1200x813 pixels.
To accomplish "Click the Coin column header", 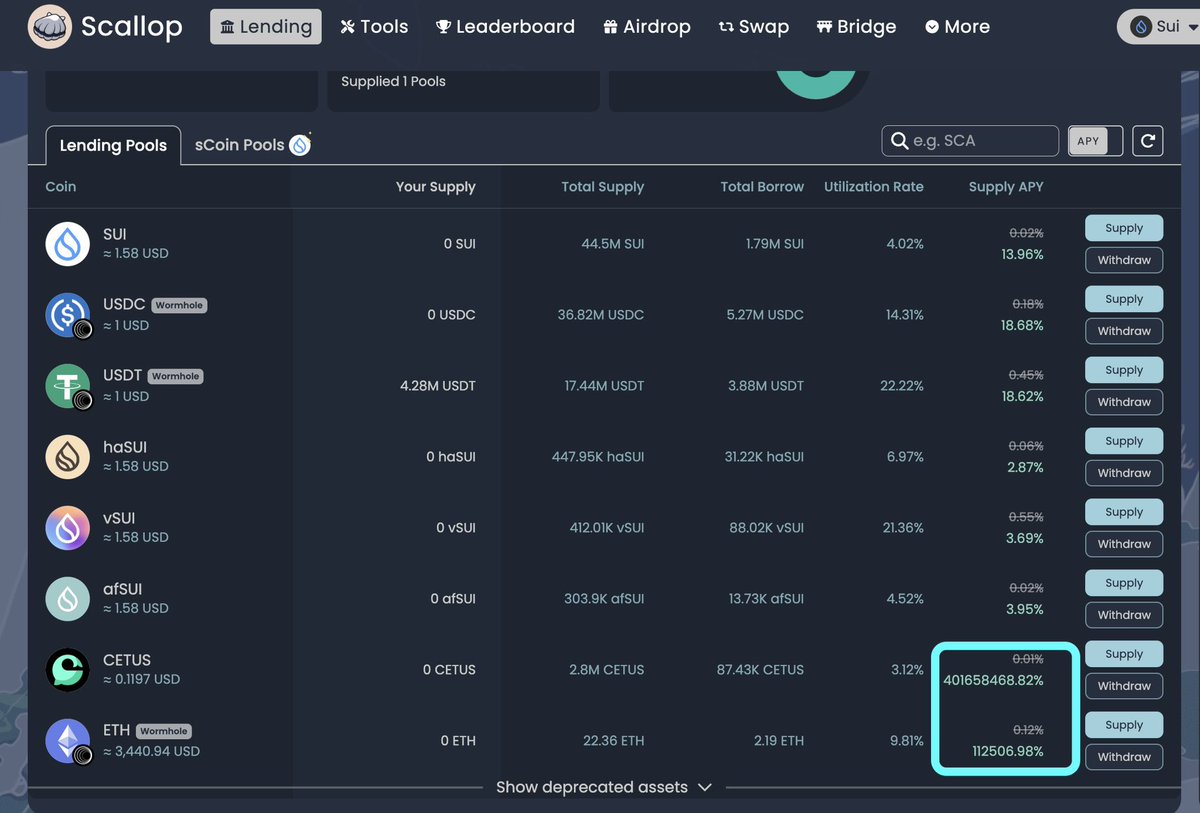I will pos(61,187).
